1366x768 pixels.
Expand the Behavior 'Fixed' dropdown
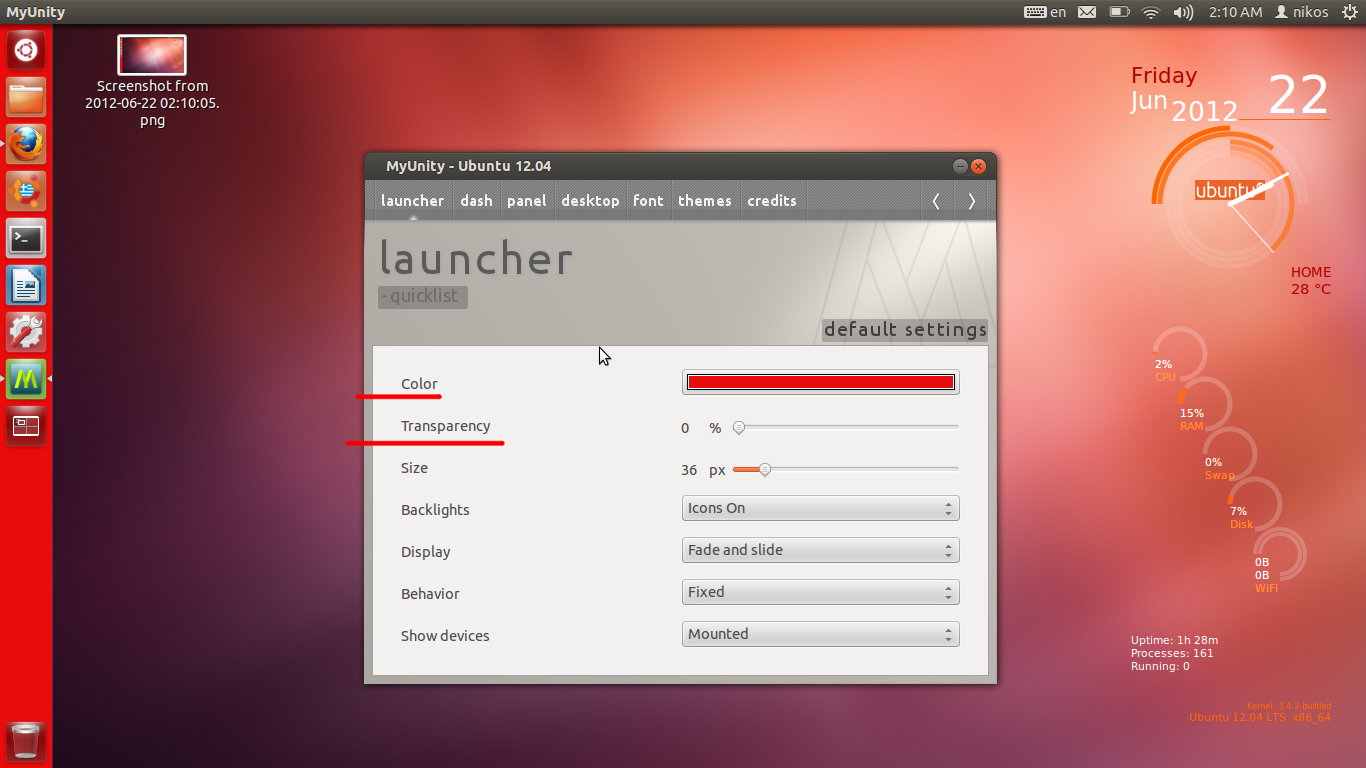point(820,592)
